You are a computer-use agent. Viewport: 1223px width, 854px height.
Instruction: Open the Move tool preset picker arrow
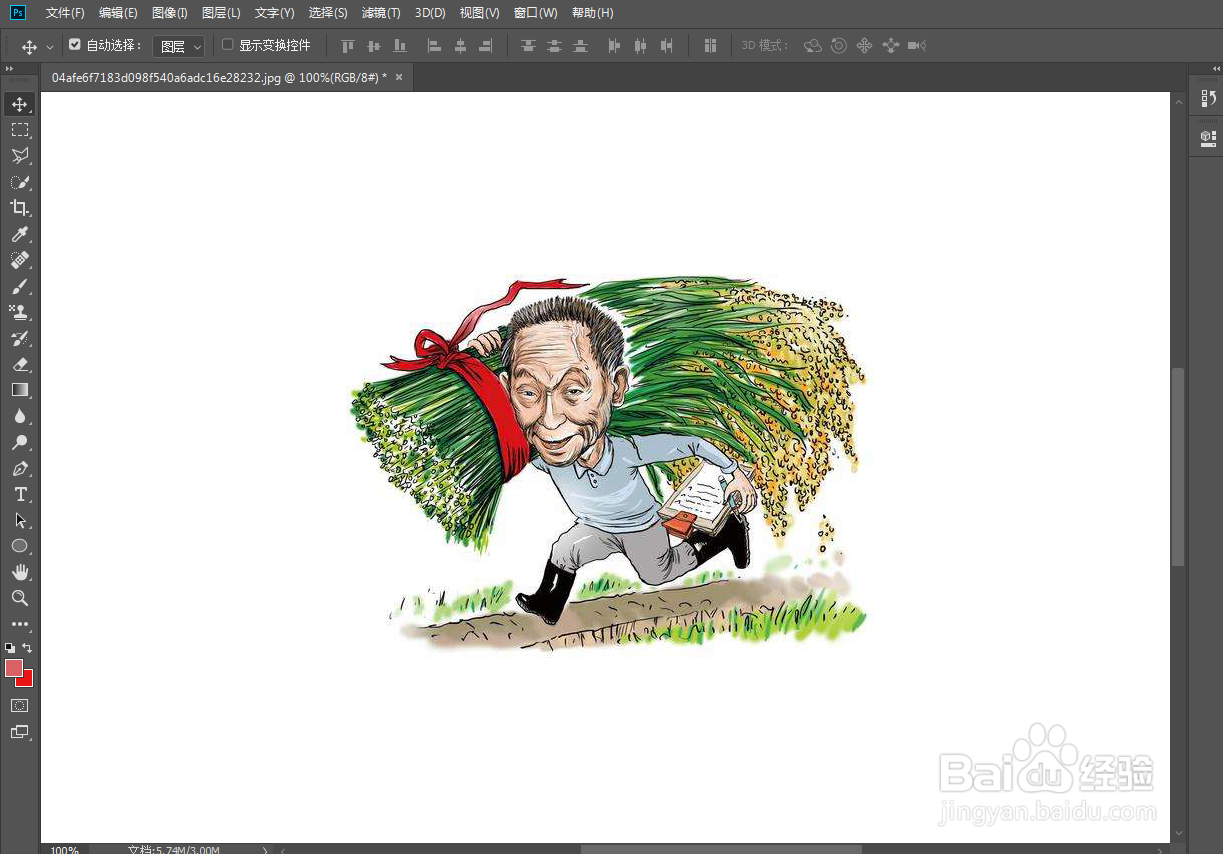[x=50, y=47]
